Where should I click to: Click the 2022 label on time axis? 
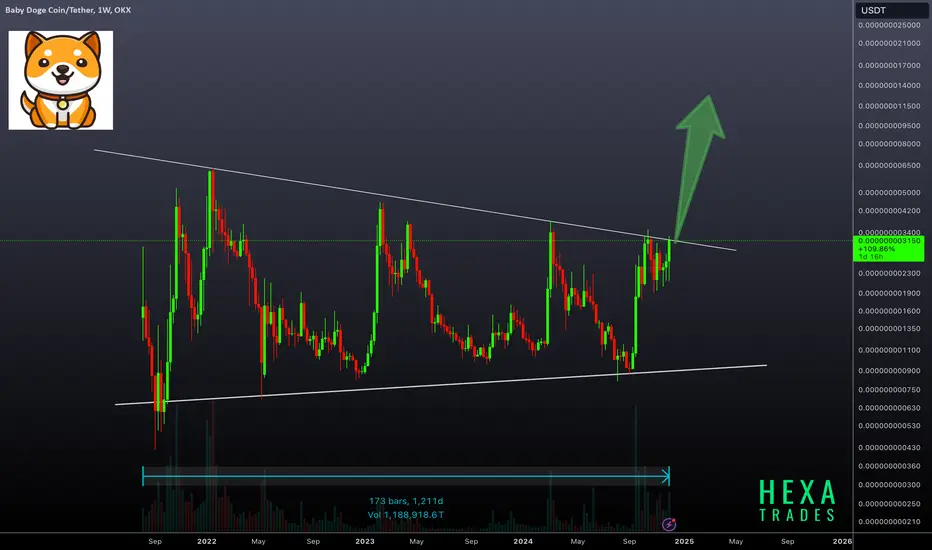pos(207,541)
